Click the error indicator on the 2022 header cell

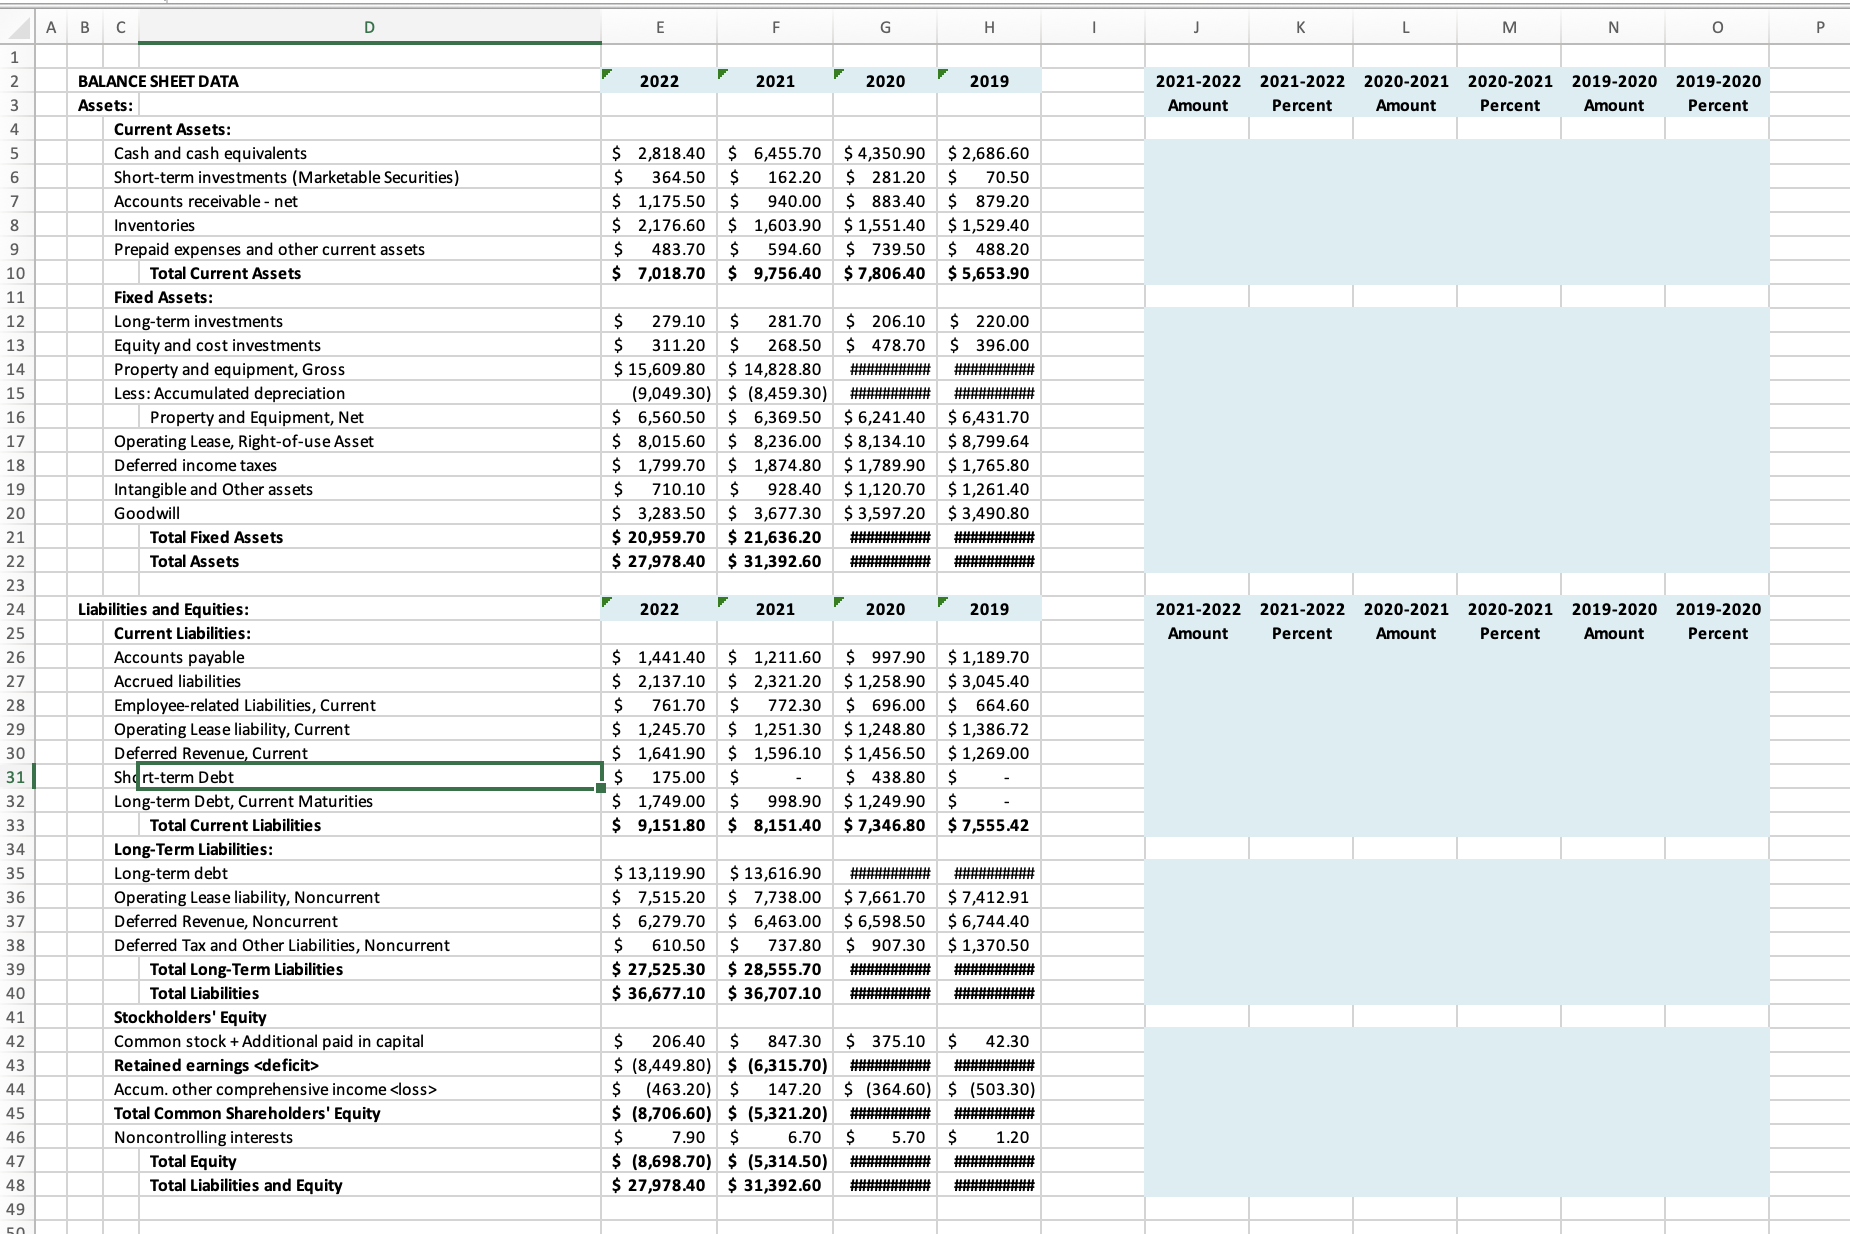coord(607,74)
